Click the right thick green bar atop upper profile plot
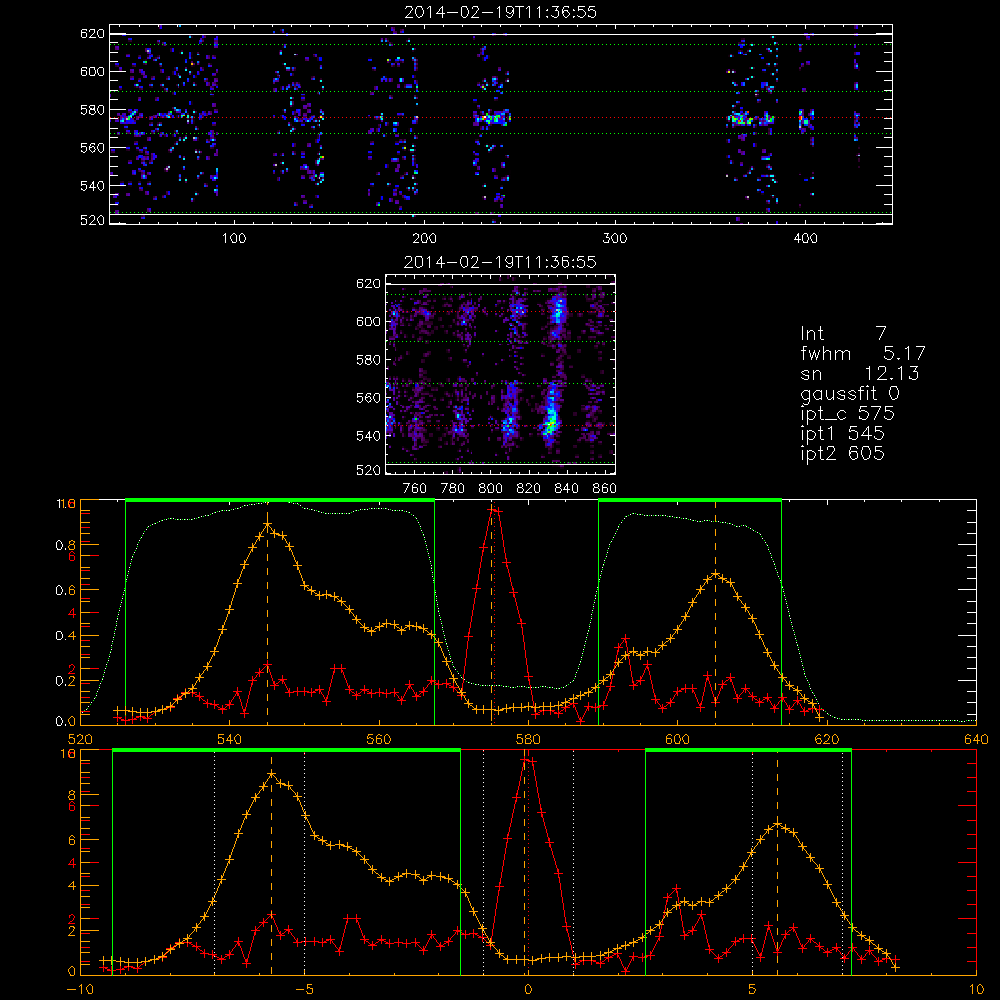 (x=690, y=501)
